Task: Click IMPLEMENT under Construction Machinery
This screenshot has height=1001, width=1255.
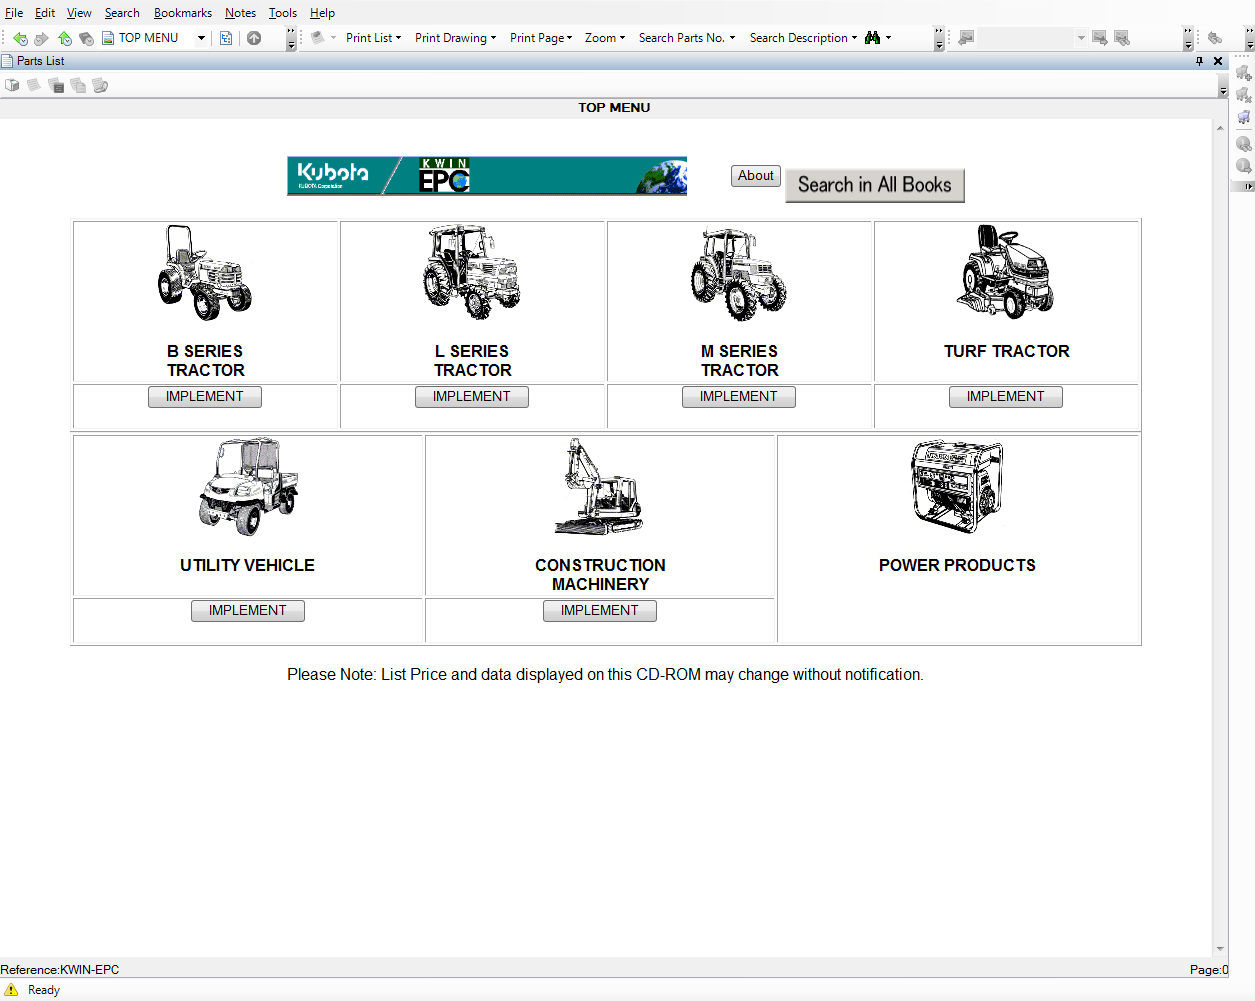Action: (x=600, y=611)
